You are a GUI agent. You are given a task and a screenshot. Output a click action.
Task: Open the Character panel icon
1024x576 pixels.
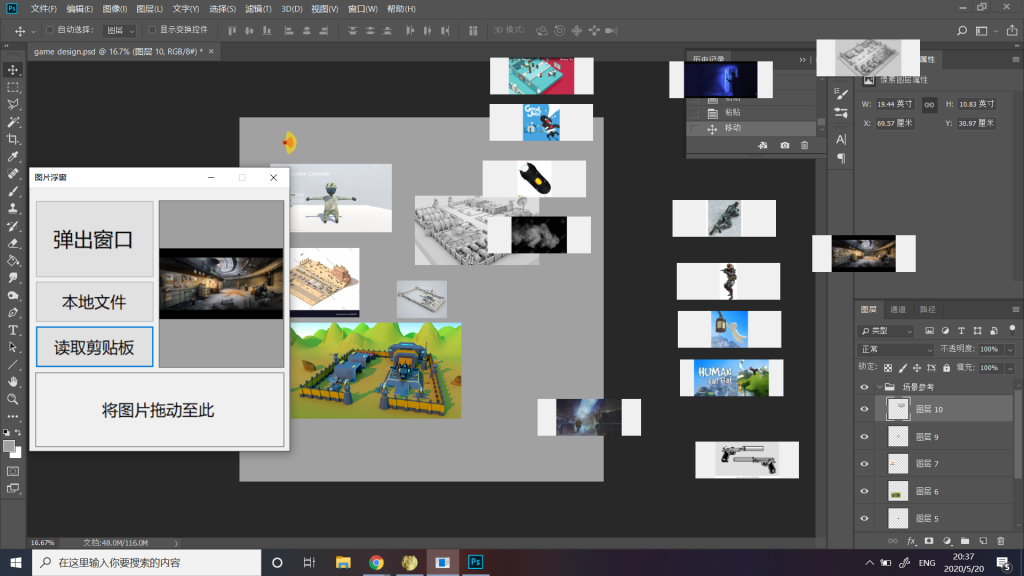pyautogui.click(x=841, y=139)
